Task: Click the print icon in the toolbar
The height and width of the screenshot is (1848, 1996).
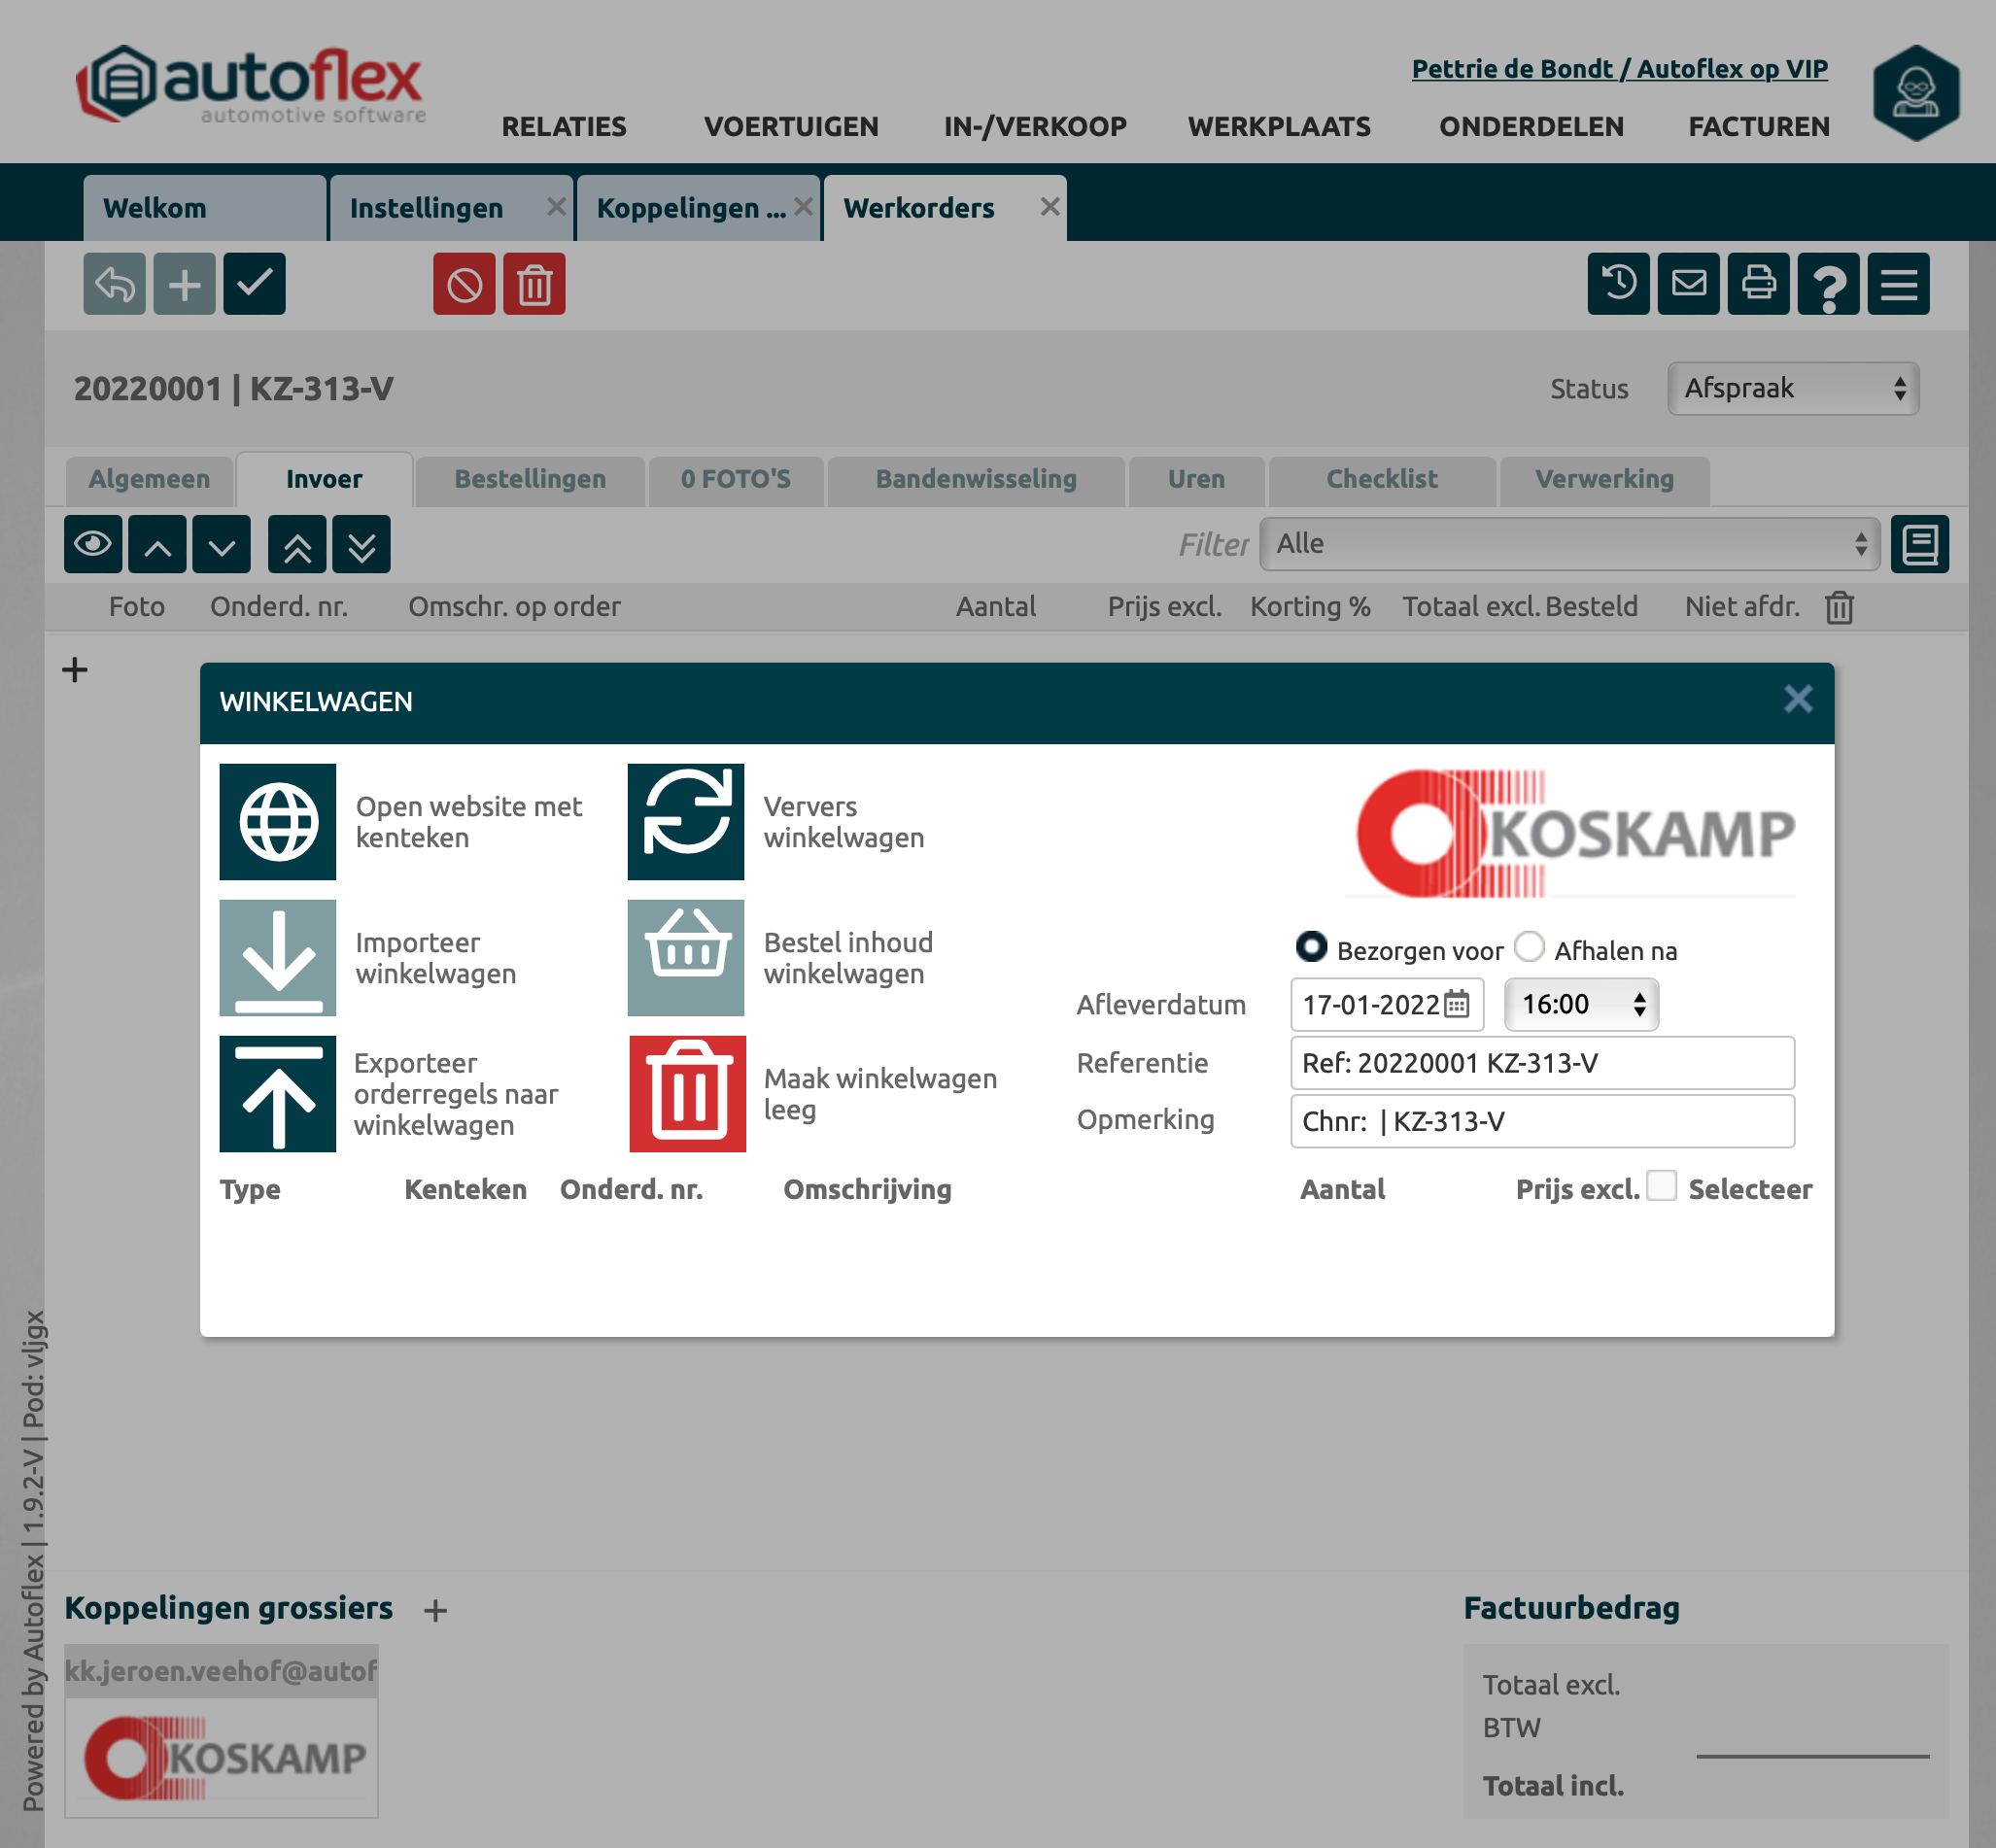Action: coord(1758,284)
